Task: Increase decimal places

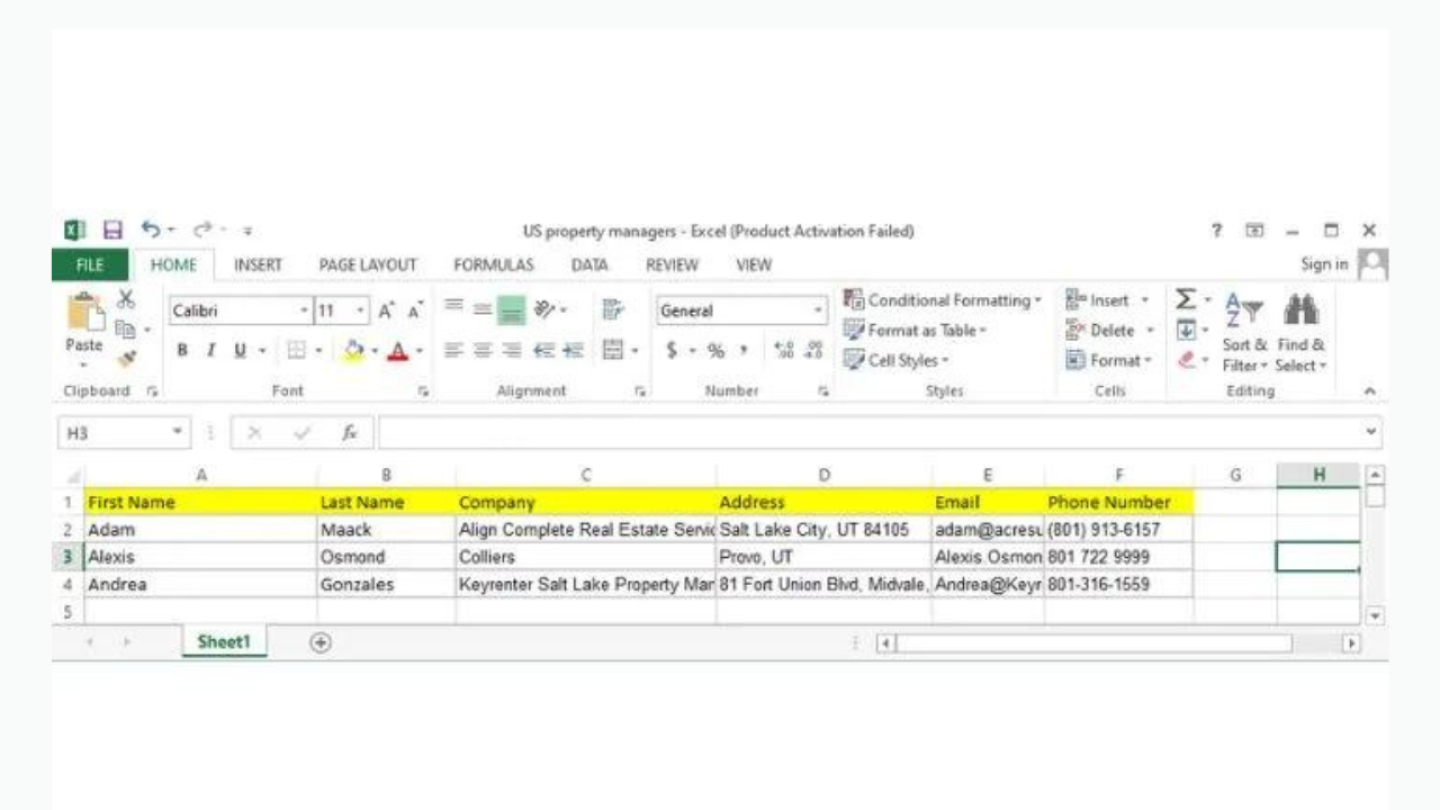Action: (784, 351)
